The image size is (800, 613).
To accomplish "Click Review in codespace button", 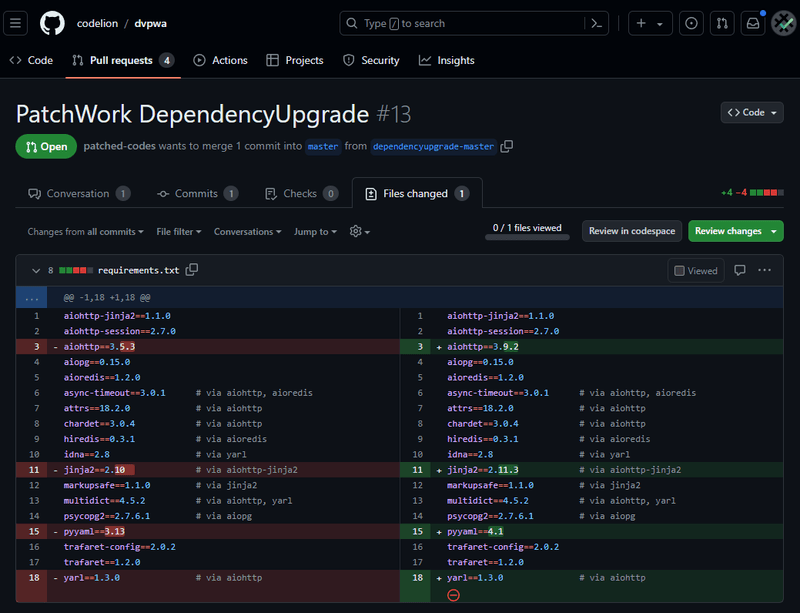I will (x=632, y=231).
